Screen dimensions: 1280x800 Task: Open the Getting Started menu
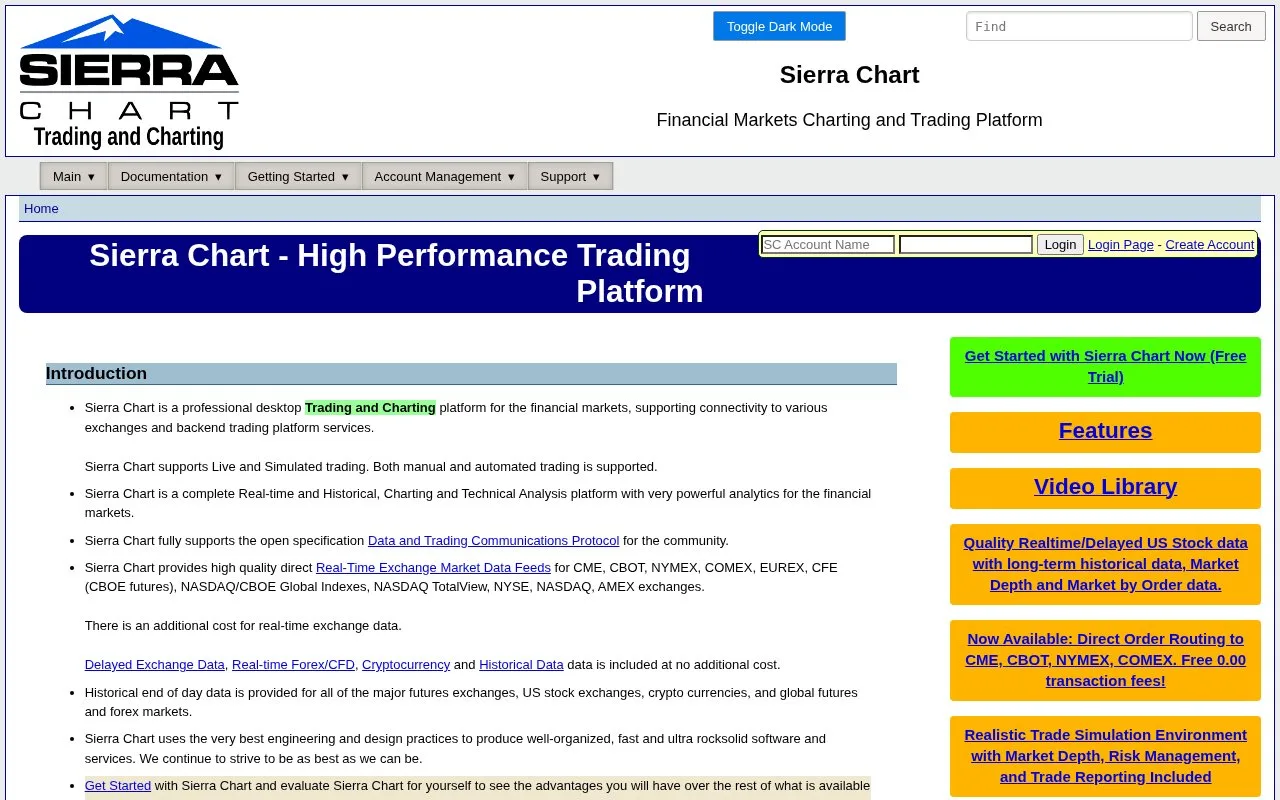click(298, 176)
